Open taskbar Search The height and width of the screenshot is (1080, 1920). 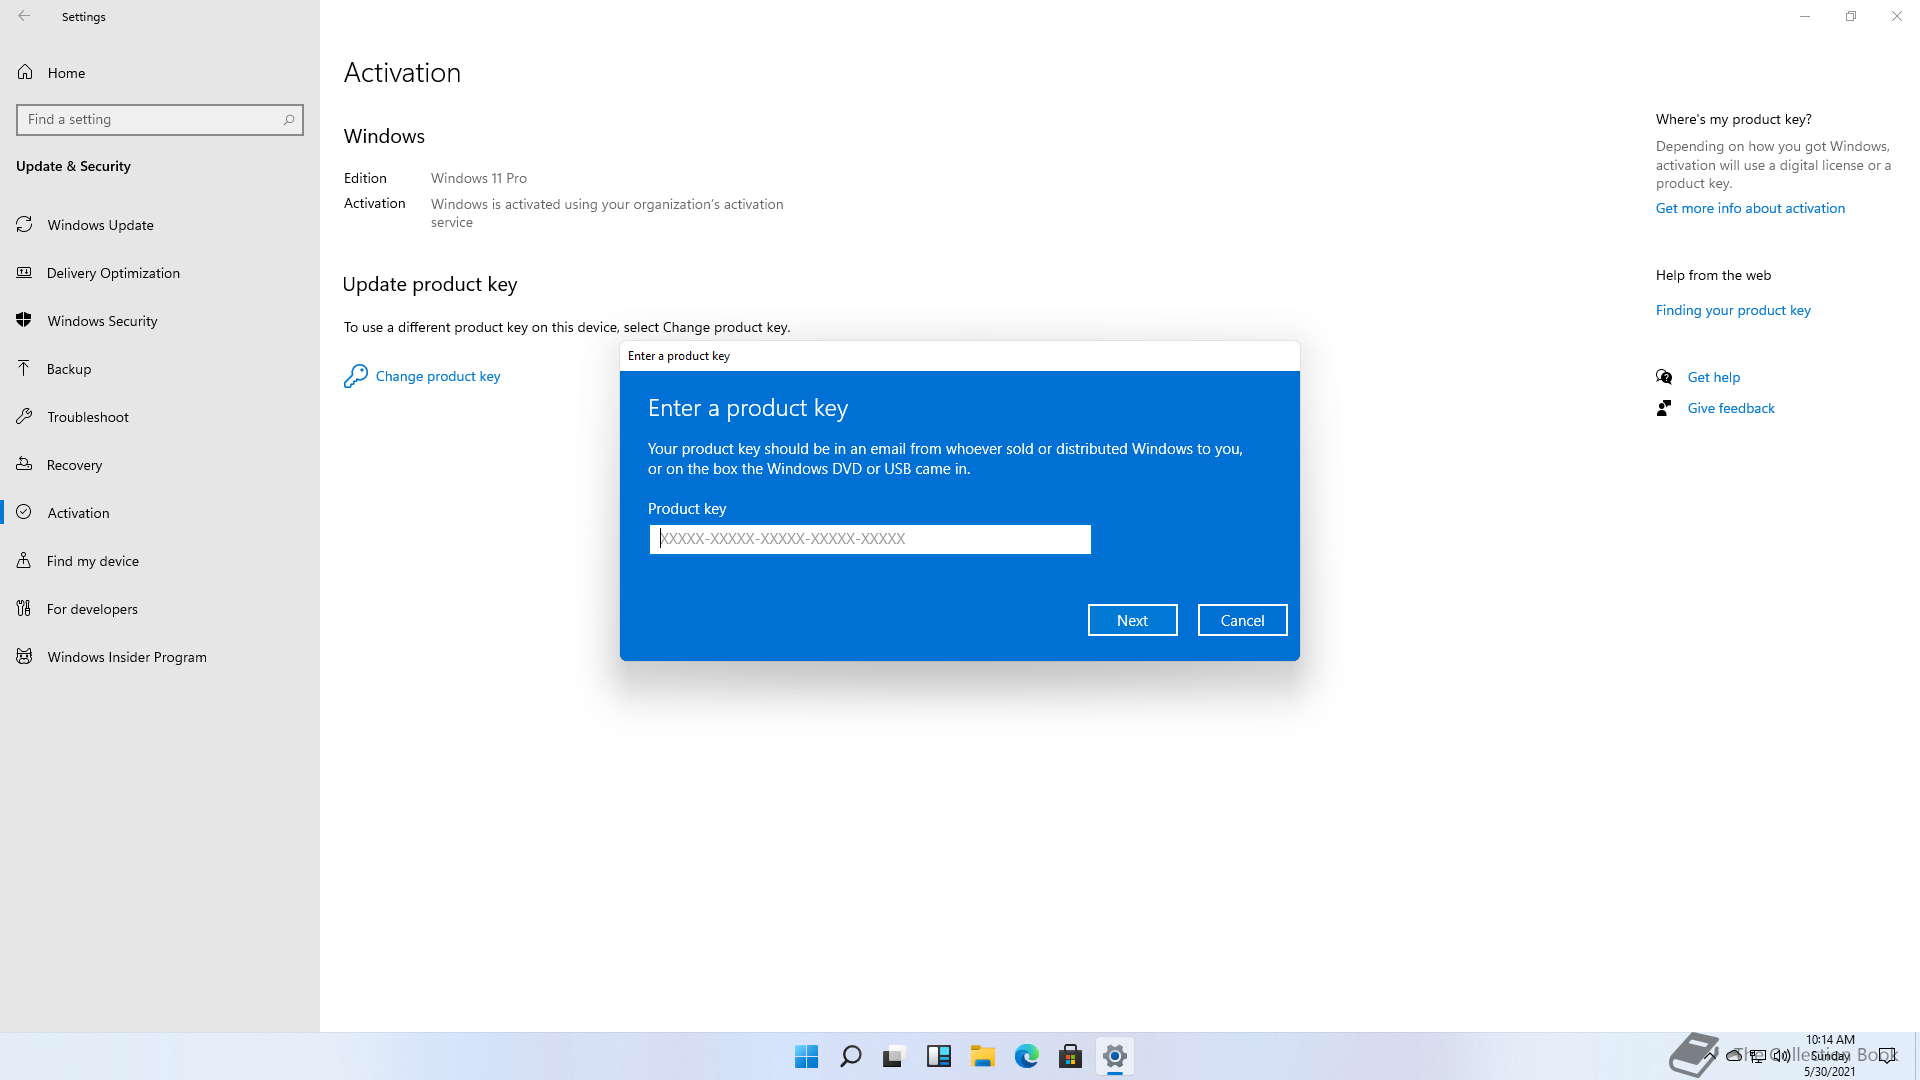[x=850, y=1056]
